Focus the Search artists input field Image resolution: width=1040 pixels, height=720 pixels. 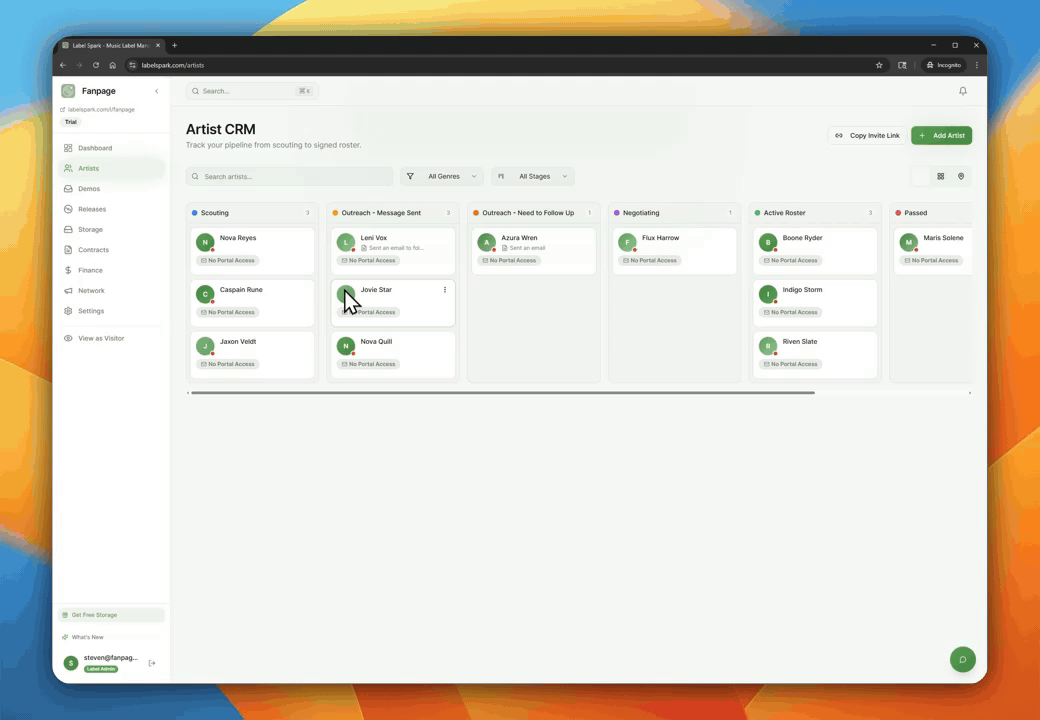click(290, 176)
